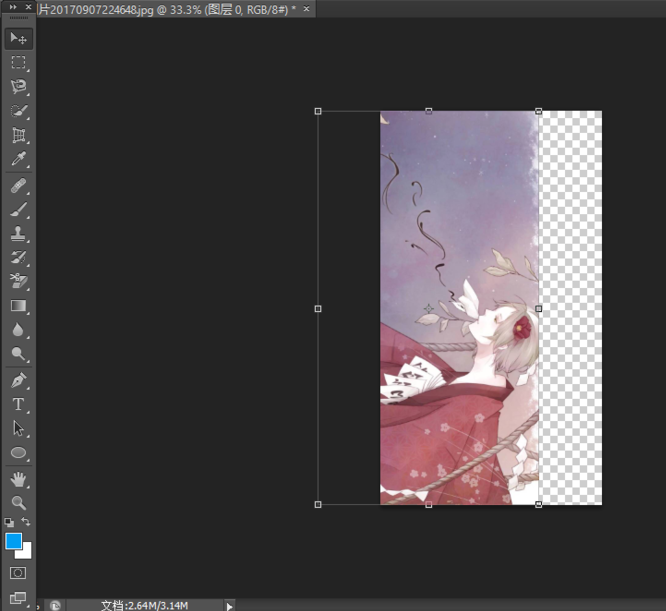The image size is (666, 611).
Task: Click the document size 2.64M/3.14M readout
Action: (x=144, y=605)
